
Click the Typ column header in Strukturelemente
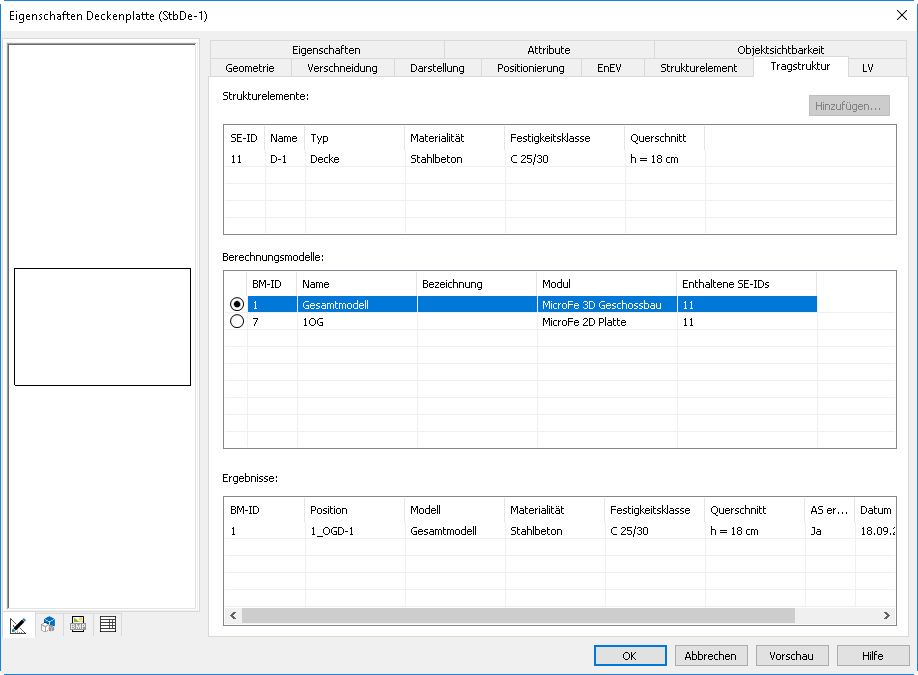(x=354, y=138)
